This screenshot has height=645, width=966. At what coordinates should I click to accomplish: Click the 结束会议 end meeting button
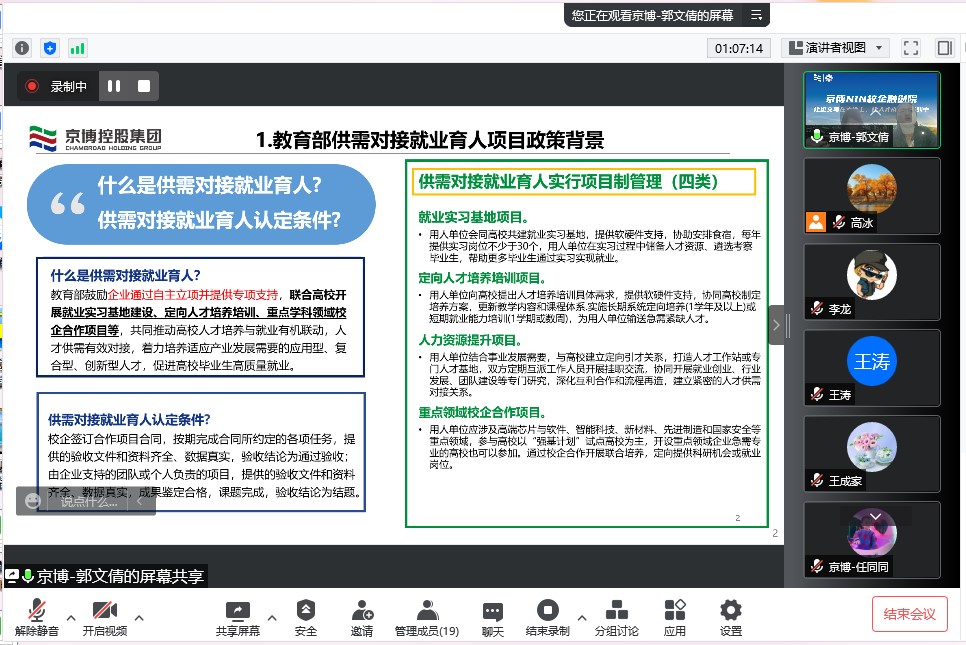(x=909, y=614)
